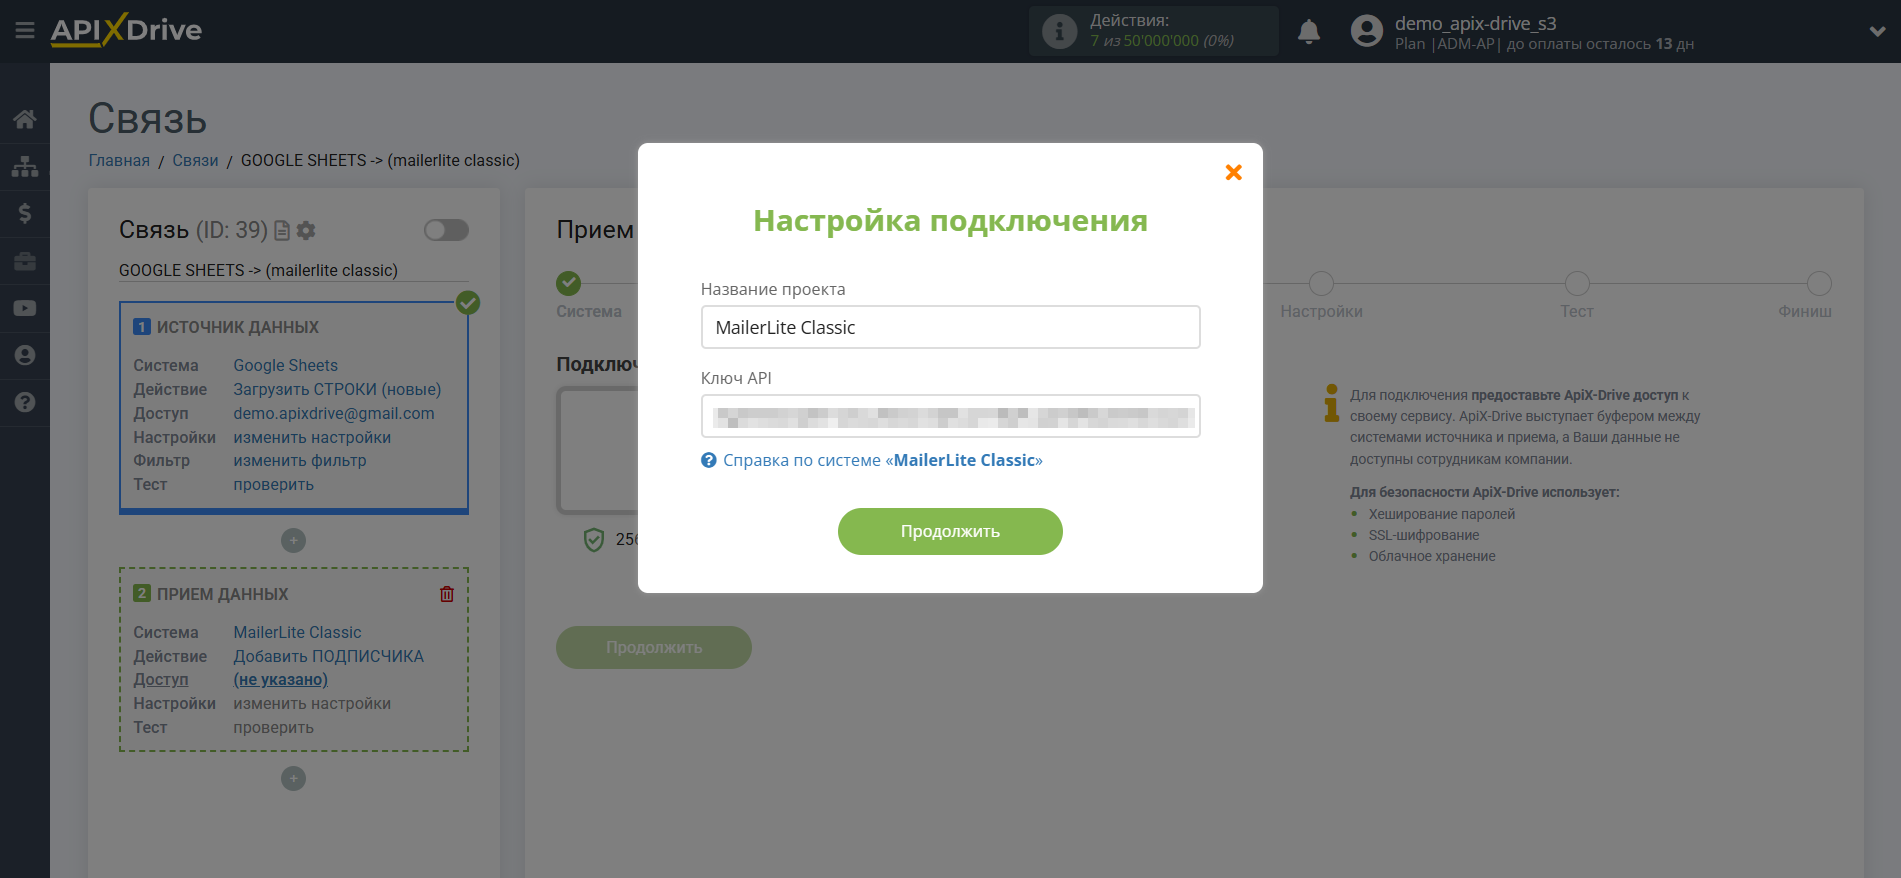This screenshot has width=1901, height=878.
Task: Click the ApiX-Drive logo
Action: point(126,30)
